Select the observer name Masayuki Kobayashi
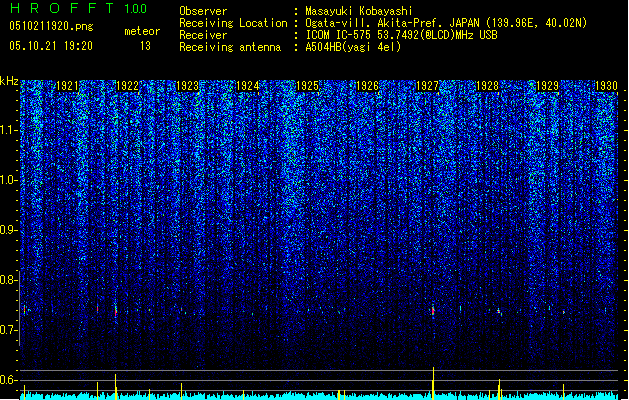This screenshot has height=400, width=629. 359,11
